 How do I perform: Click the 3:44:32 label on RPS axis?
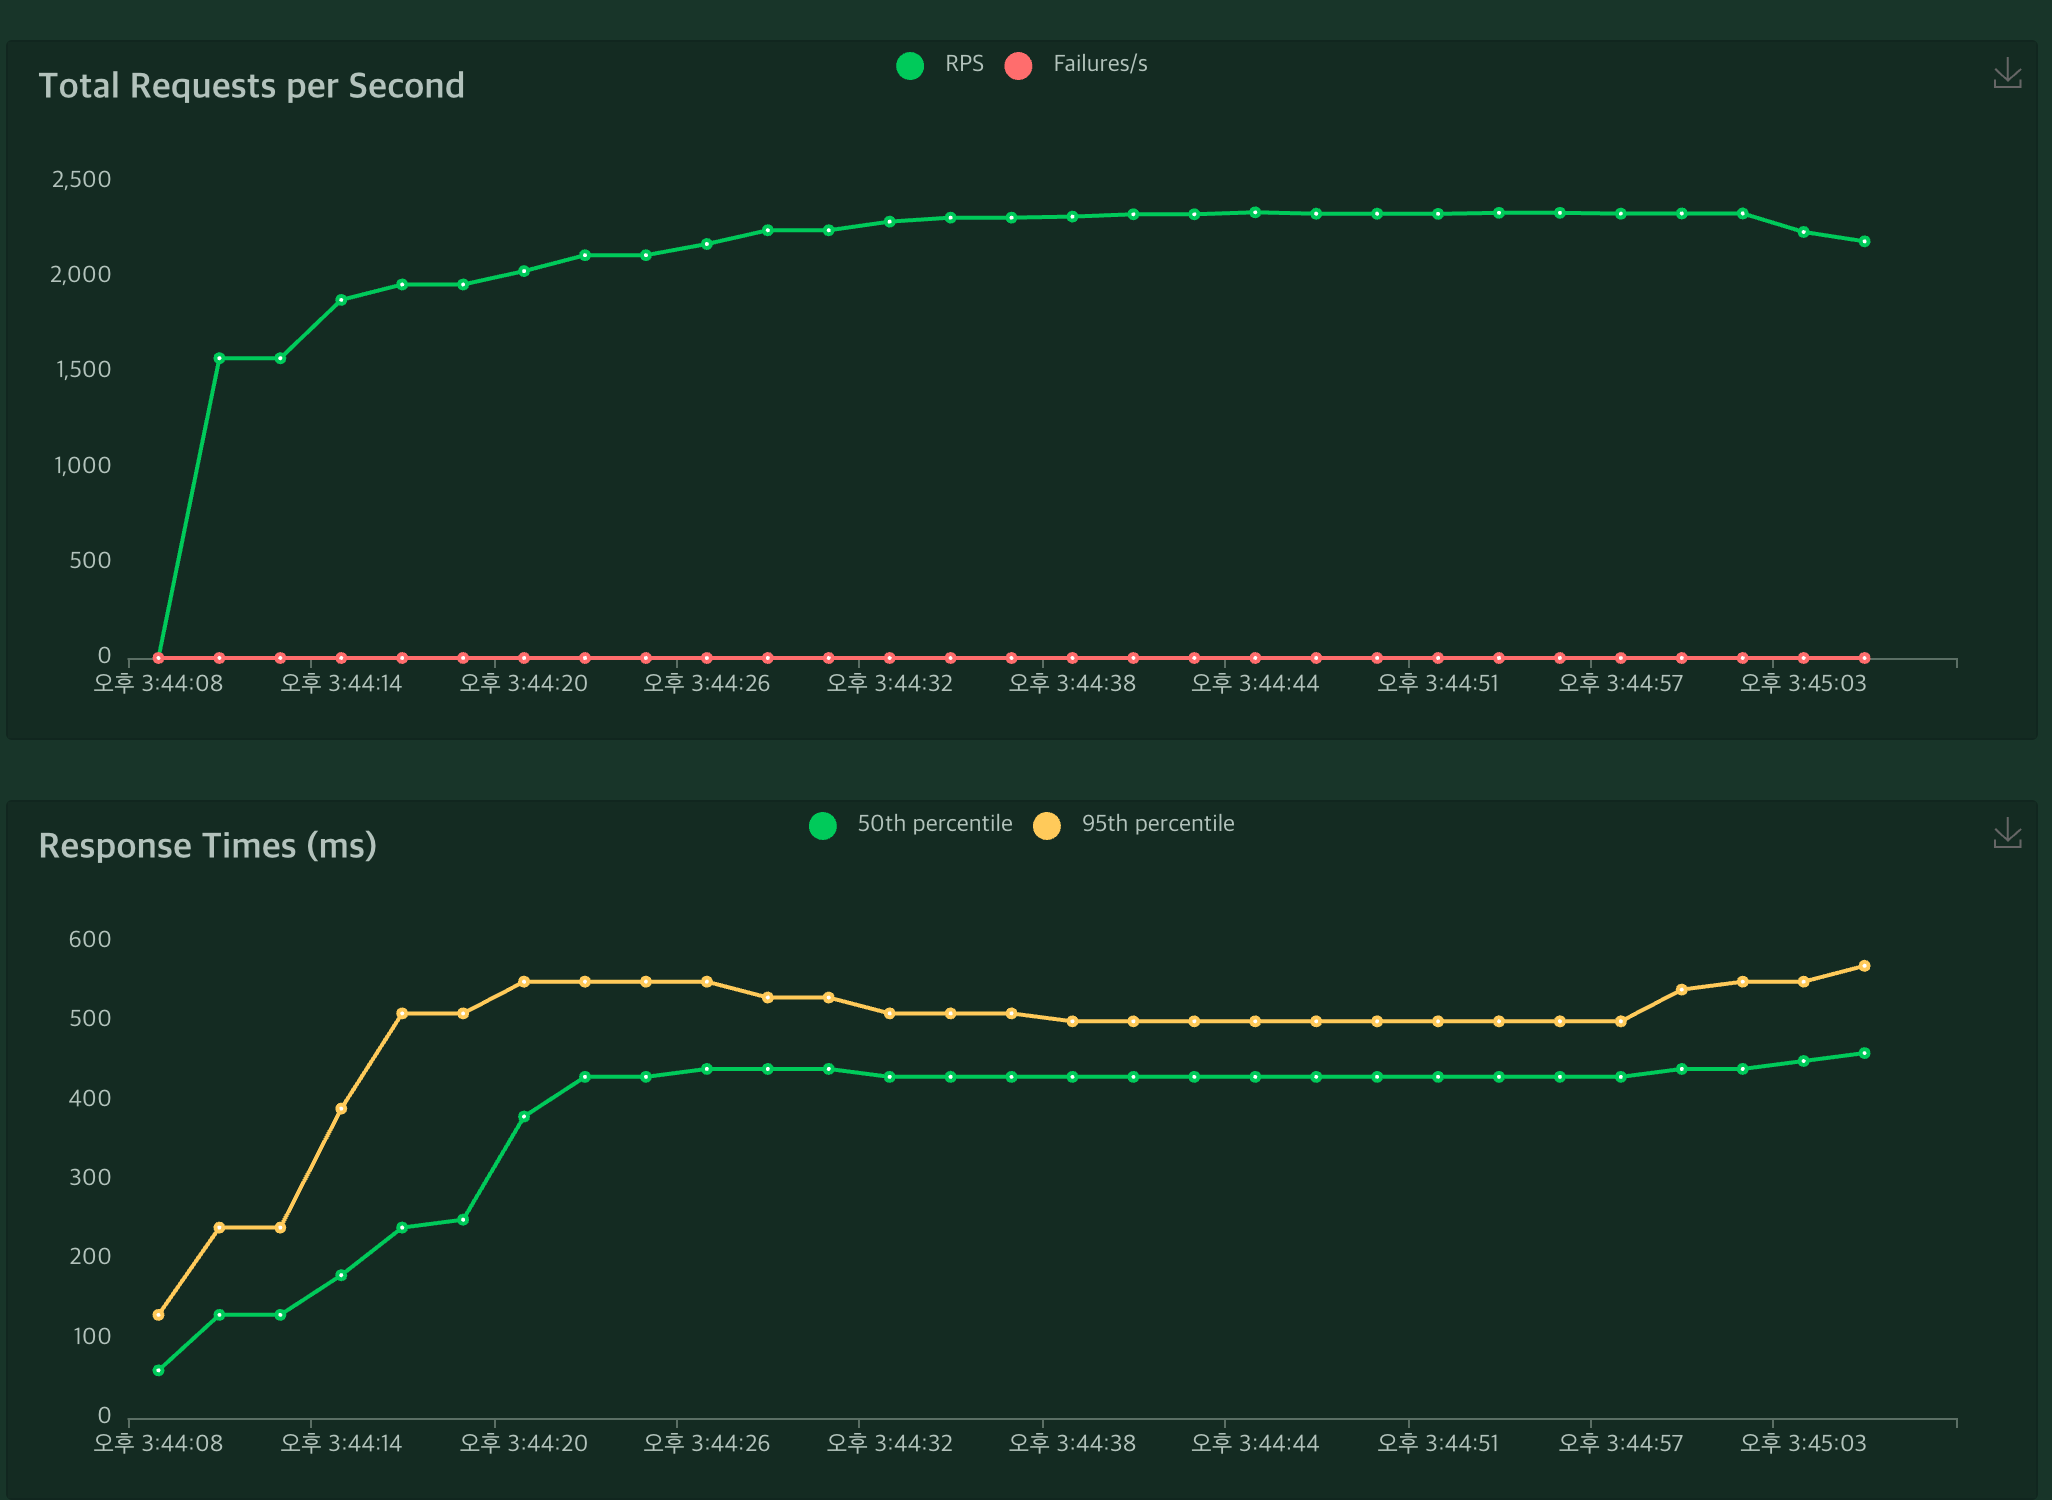[x=889, y=684]
